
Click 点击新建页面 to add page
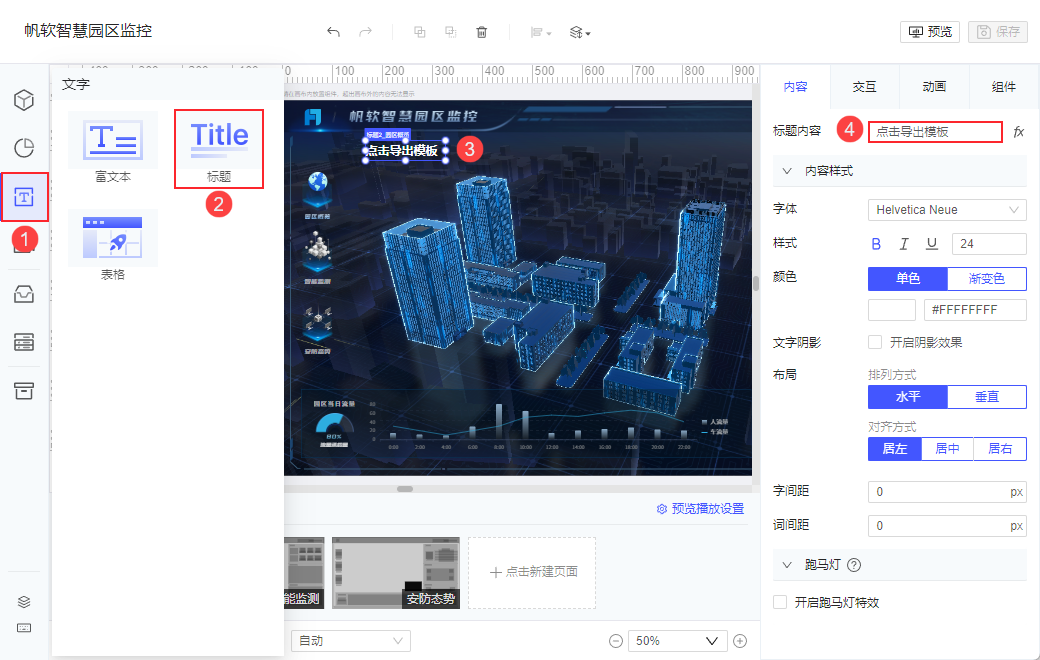(532, 572)
